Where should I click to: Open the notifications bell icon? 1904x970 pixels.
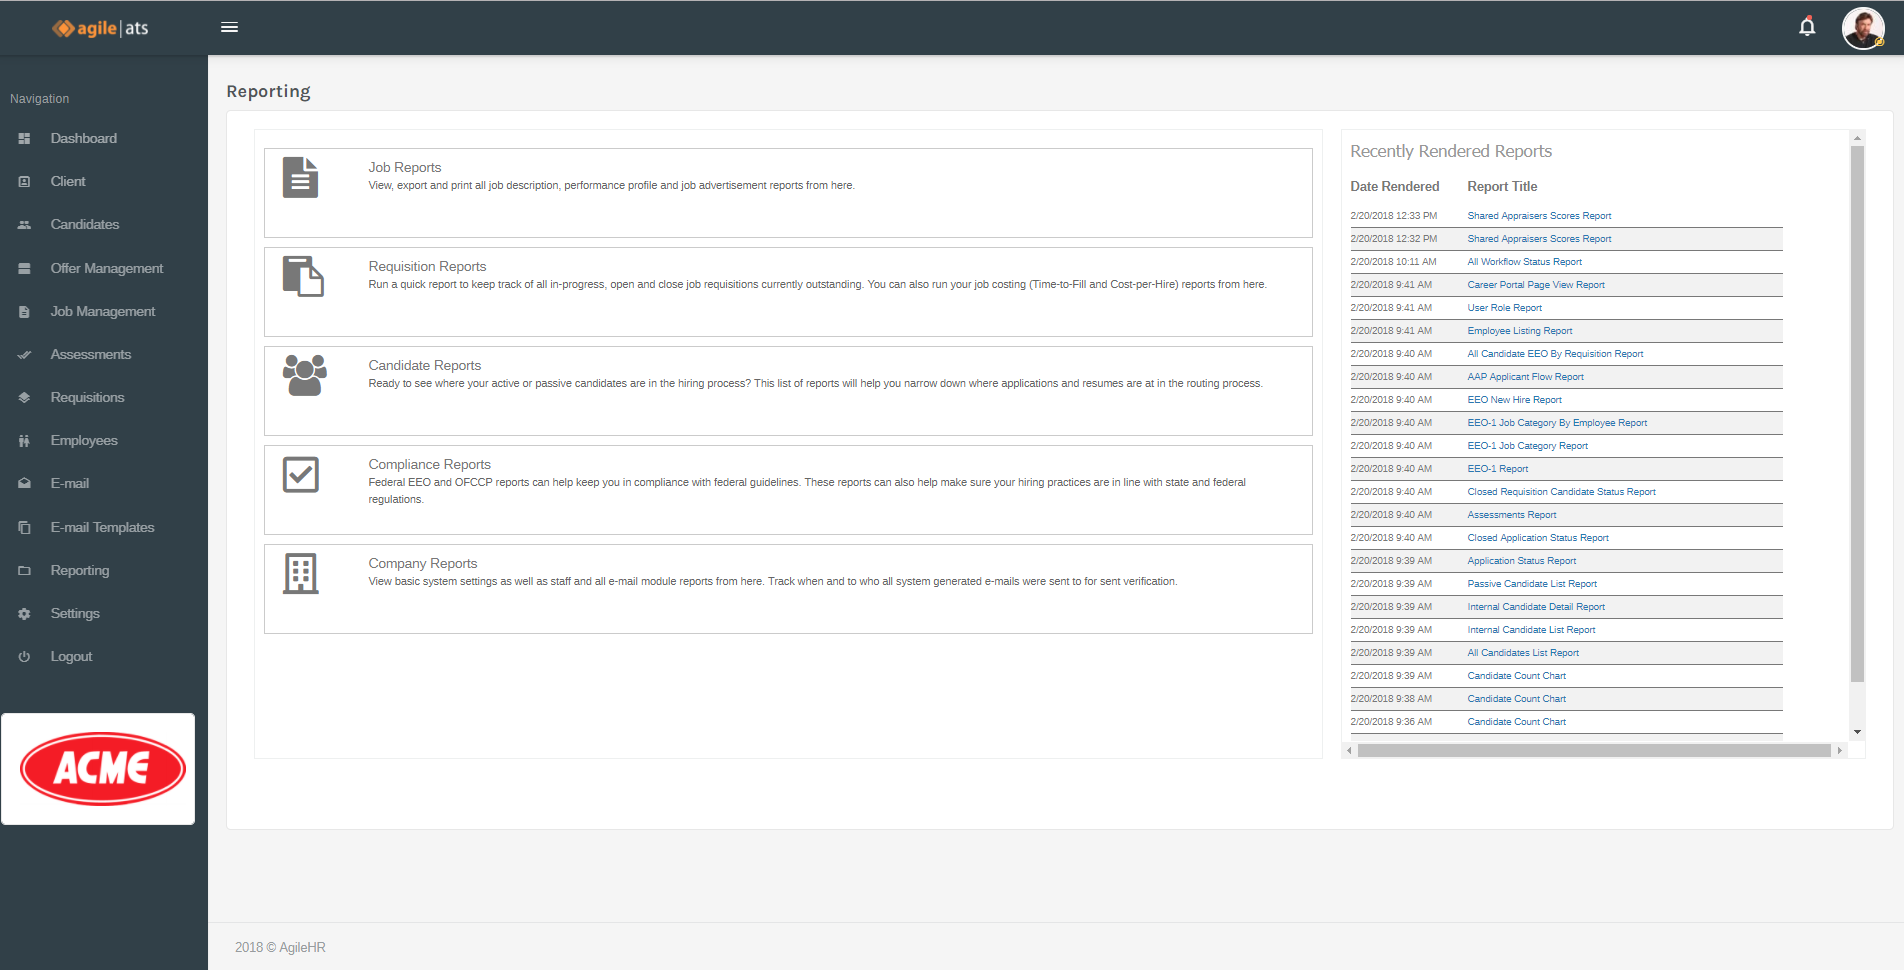pyautogui.click(x=1807, y=27)
